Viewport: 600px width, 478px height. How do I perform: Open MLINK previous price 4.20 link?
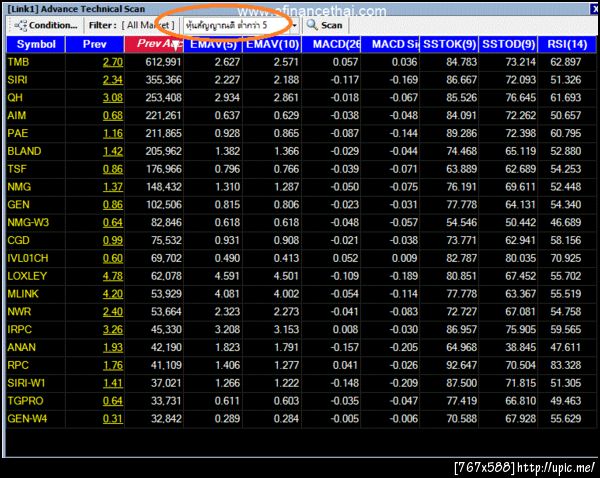[113, 294]
